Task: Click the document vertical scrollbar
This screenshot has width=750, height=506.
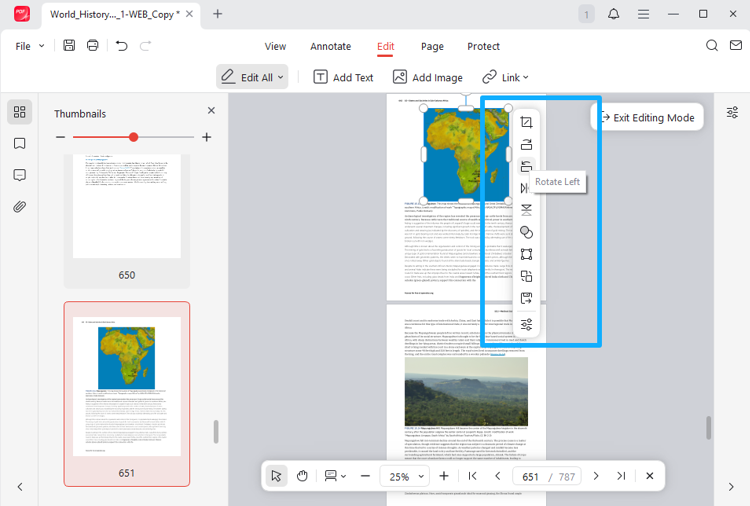Action: (x=708, y=428)
